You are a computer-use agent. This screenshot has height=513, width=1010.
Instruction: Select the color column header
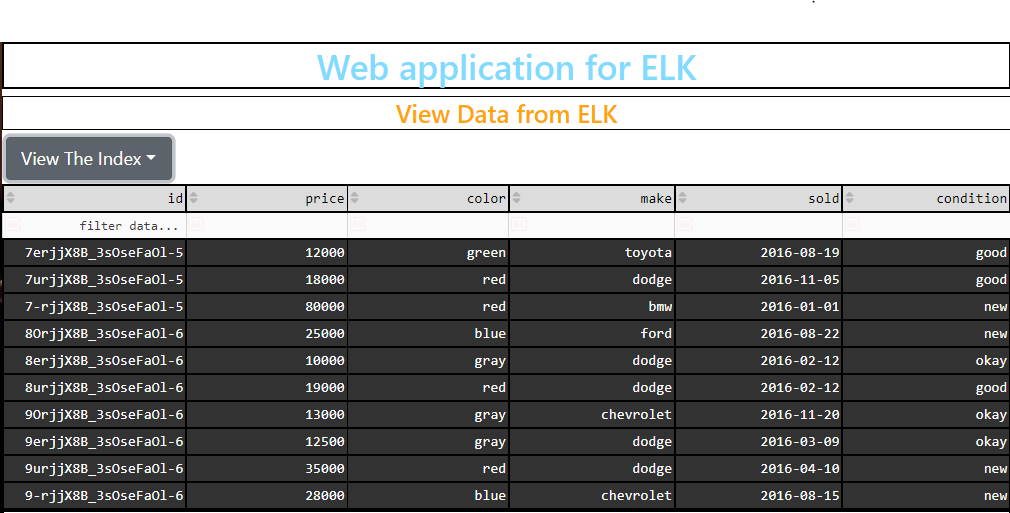pos(428,198)
